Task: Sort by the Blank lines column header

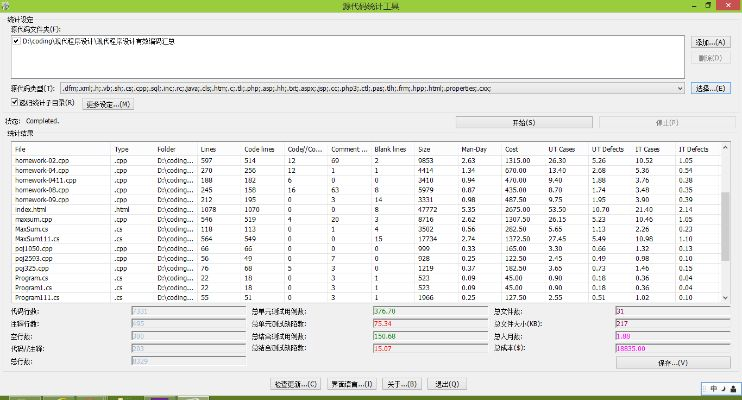Action: click(x=392, y=149)
